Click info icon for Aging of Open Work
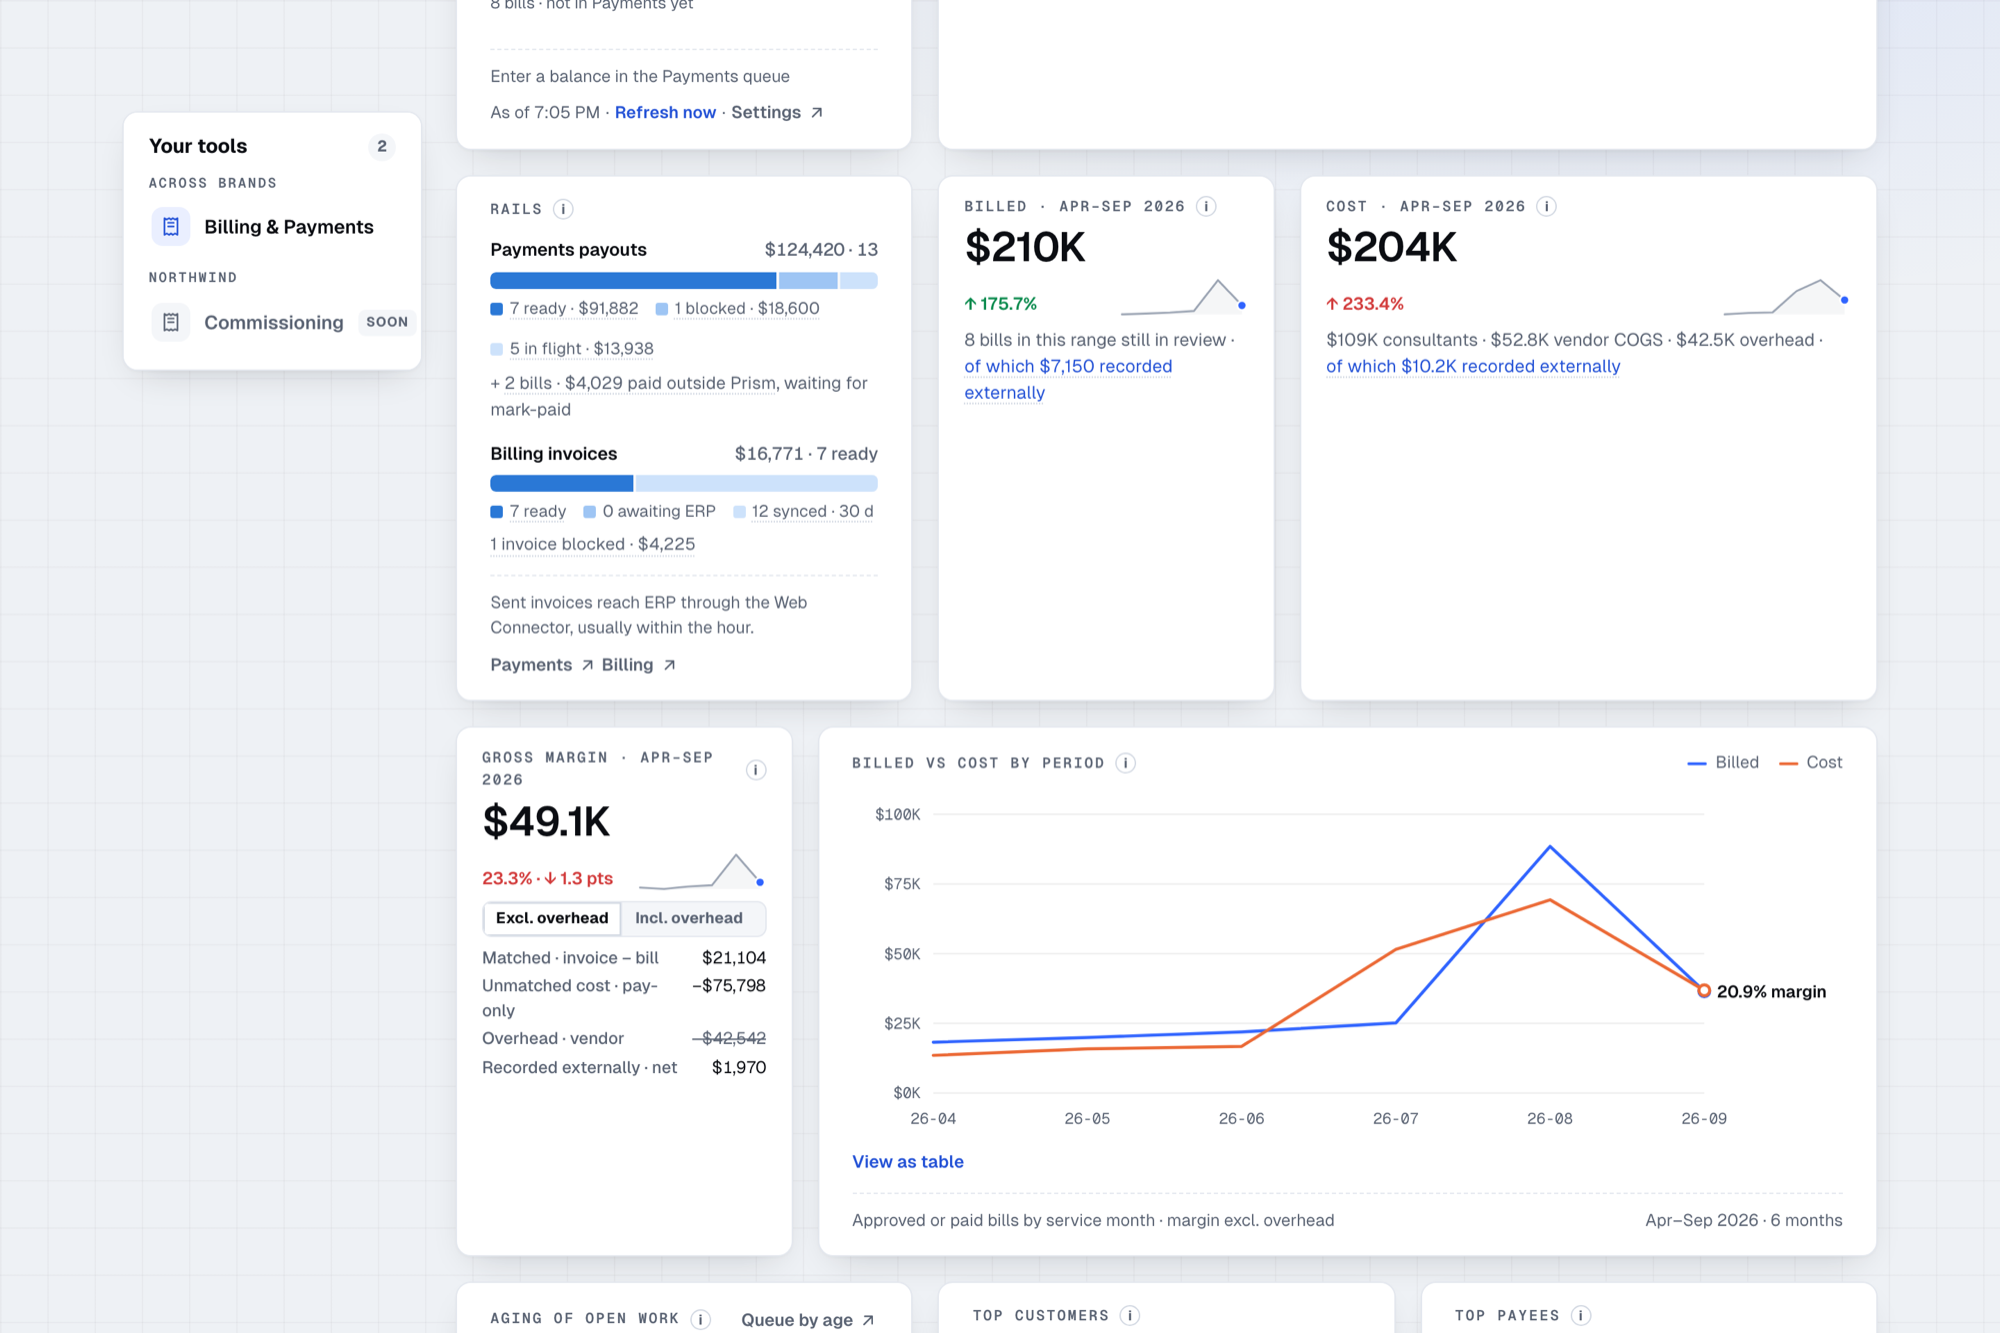The width and height of the screenshot is (2000, 1333). [701, 1319]
